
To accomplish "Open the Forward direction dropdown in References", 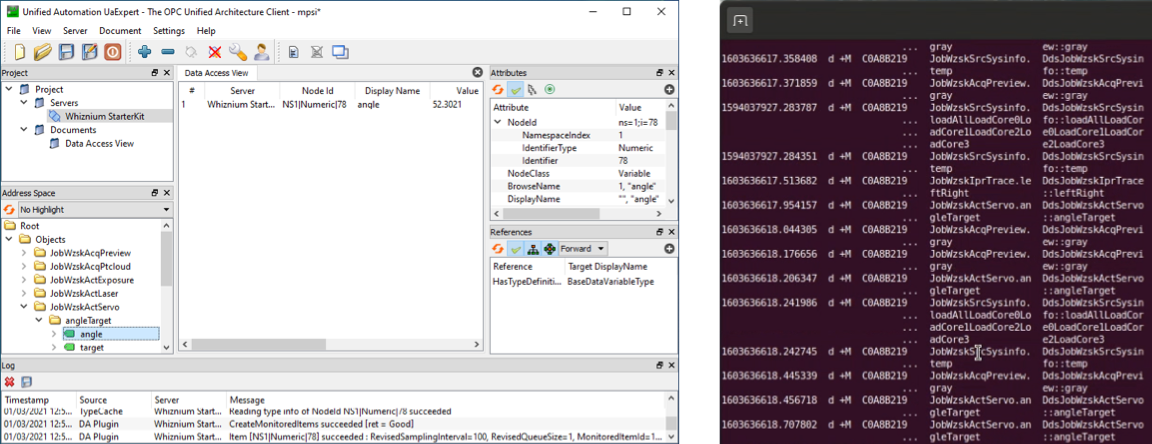I will pyautogui.click(x=583, y=248).
